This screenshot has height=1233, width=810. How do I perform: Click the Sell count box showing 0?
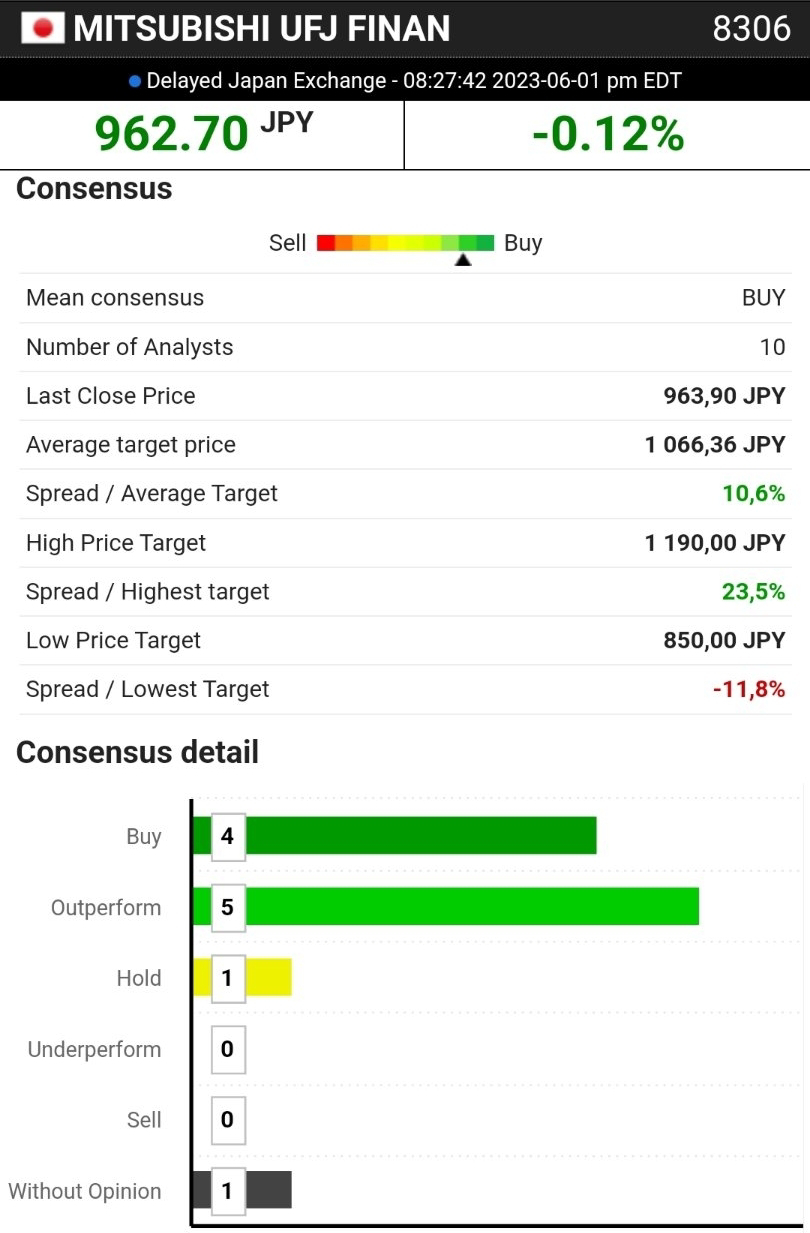pyautogui.click(x=228, y=1119)
